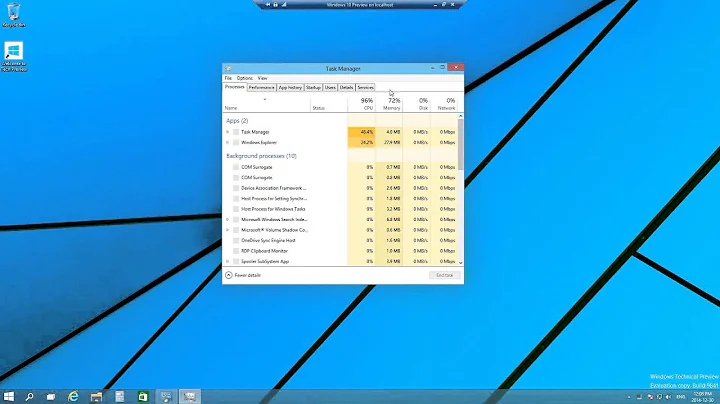The image size is (720, 404).
Task: Click the pin icon on the remote connection bar
Action: pyautogui.click(x=268, y=5)
